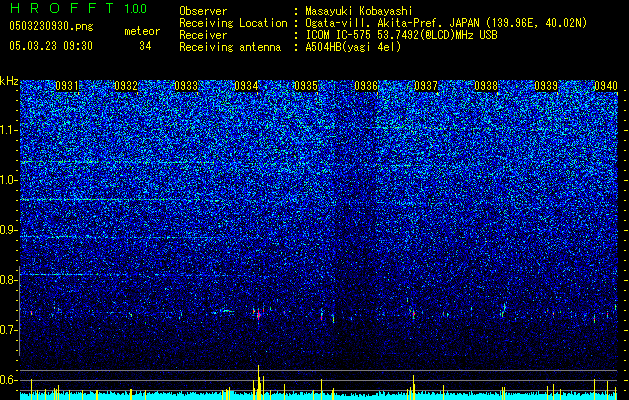629x400 pixels.
Task: Click the 0.7 kHz axis label
Action: [x=8, y=330]
